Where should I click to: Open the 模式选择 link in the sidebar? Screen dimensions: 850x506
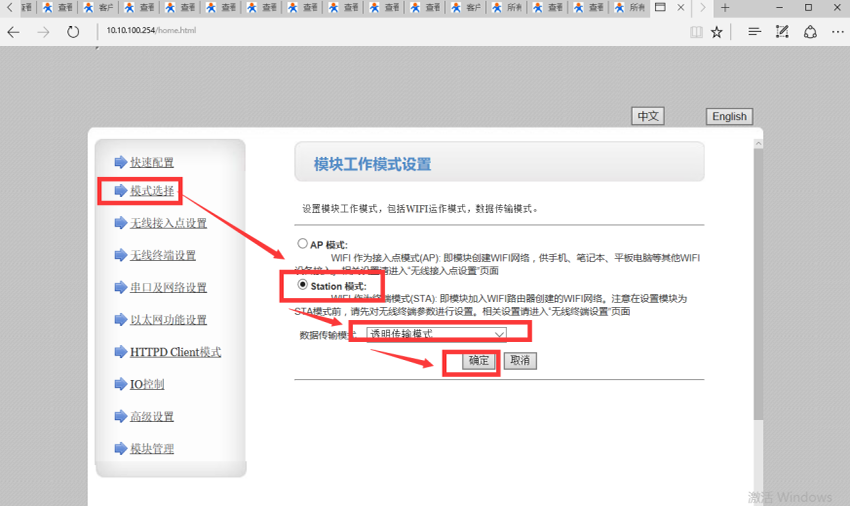point(152,191)
